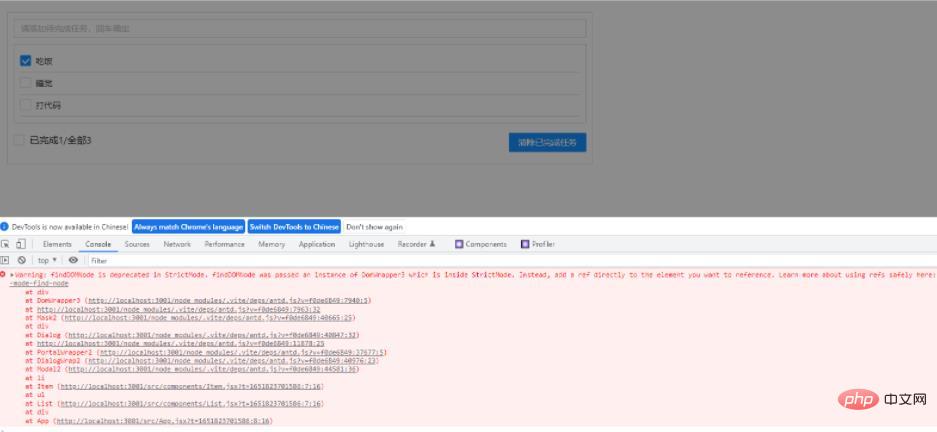Check the second todo item checkbox
937x432 pixels.
tap(25, 82)
